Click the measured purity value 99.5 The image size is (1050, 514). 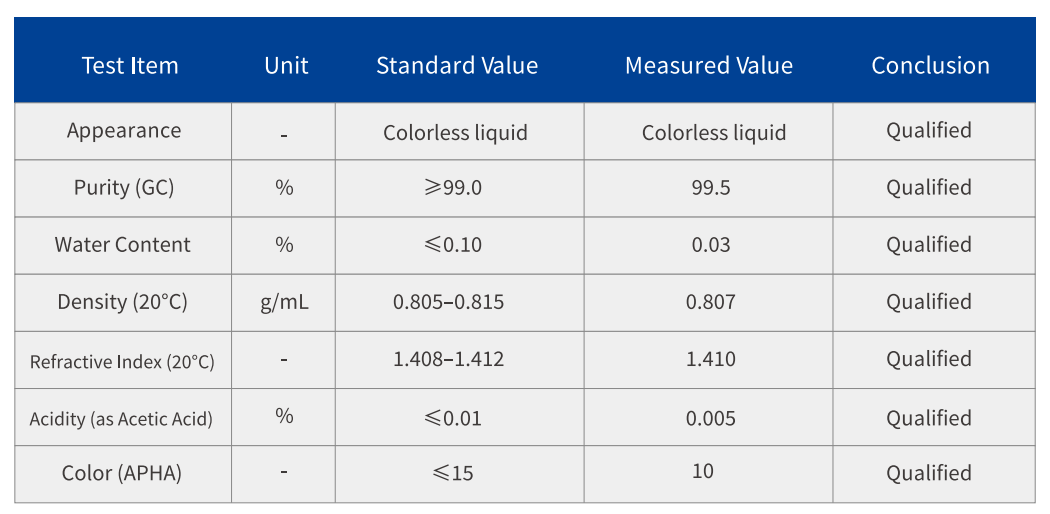[x=710, y=188]
